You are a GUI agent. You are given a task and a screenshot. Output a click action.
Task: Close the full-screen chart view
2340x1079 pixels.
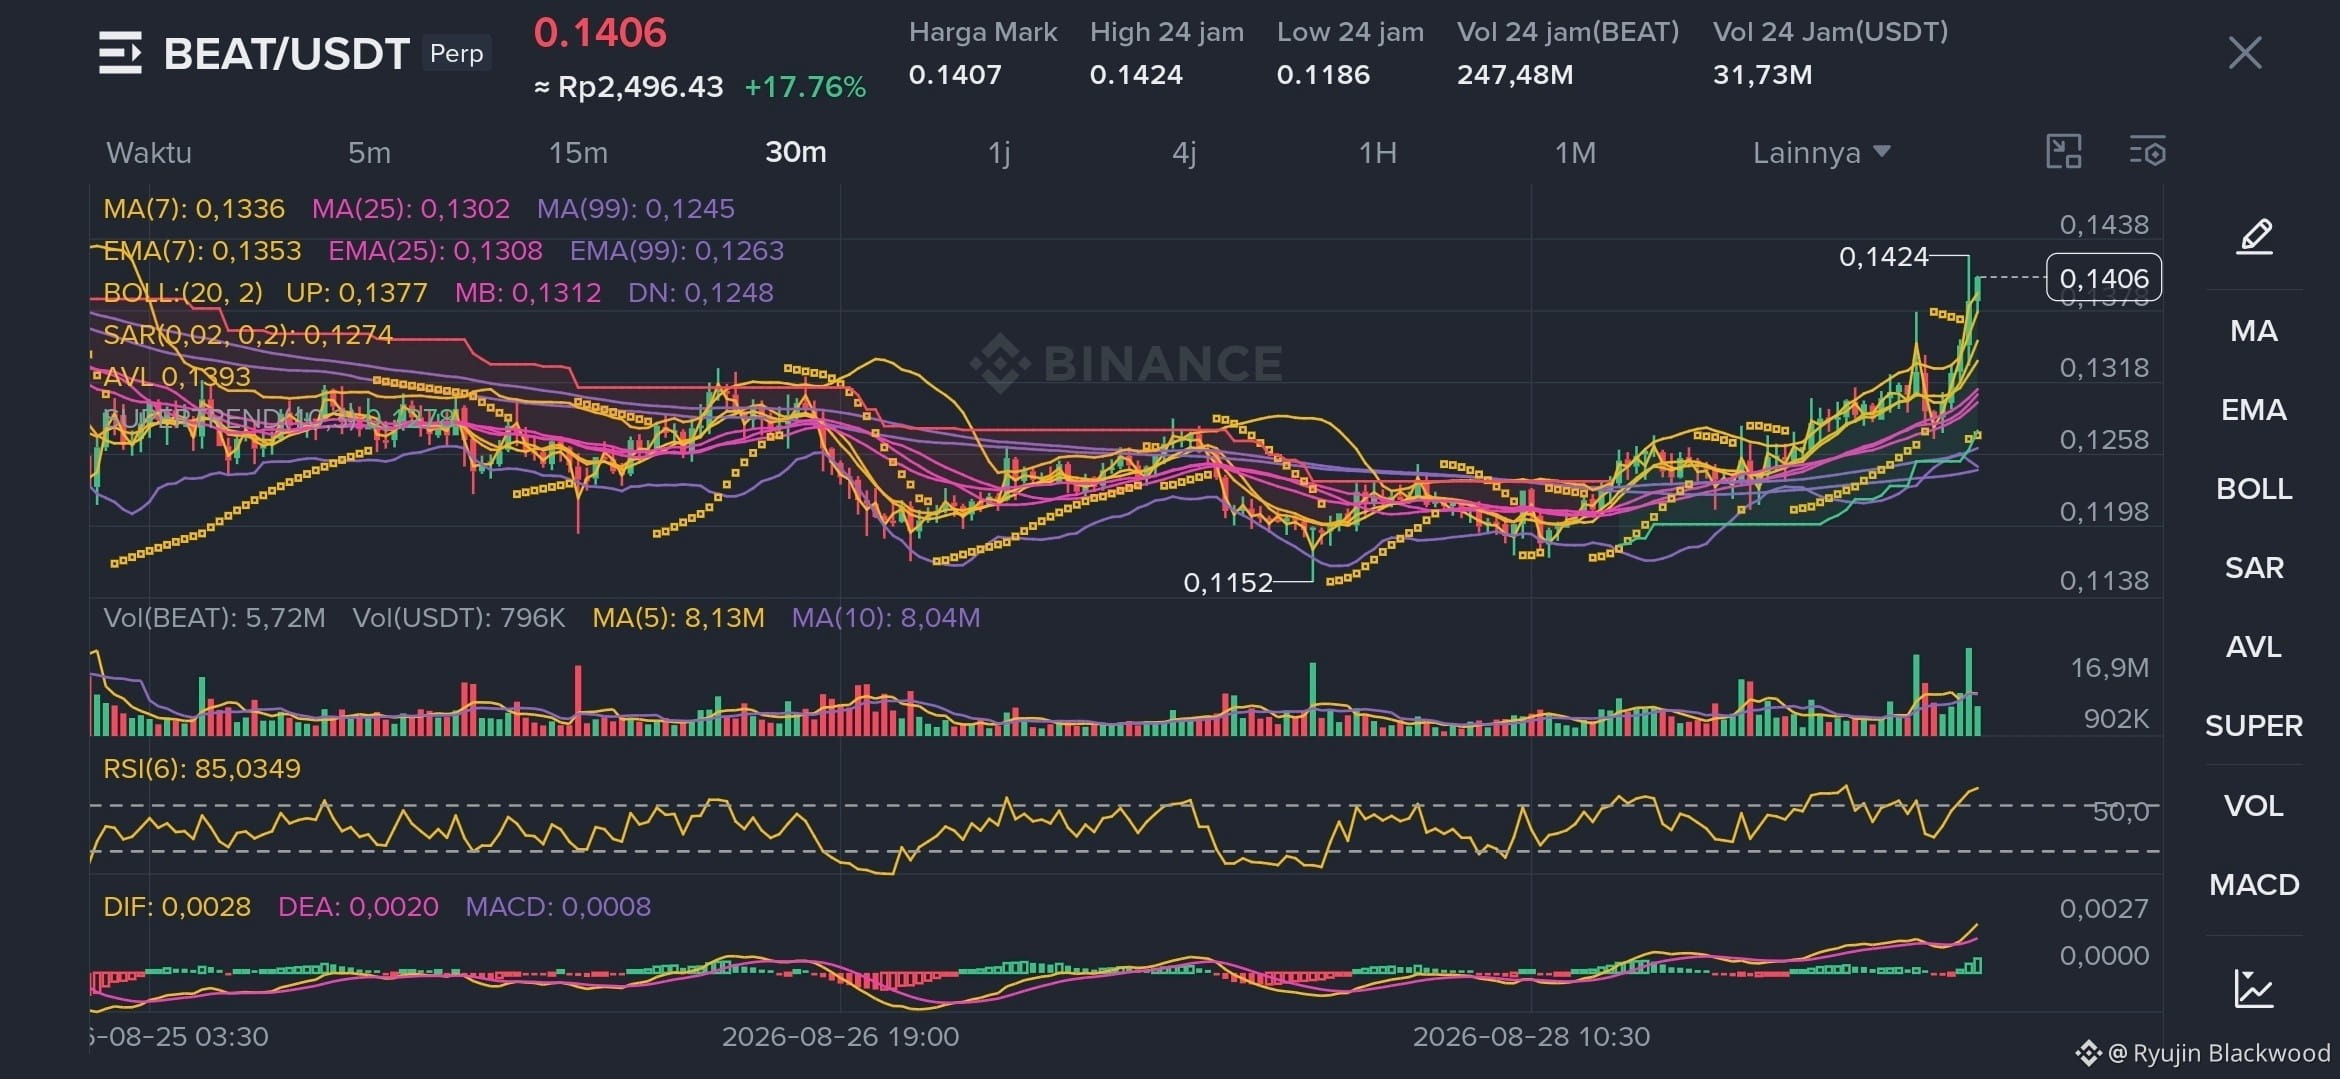(2245, 53)
